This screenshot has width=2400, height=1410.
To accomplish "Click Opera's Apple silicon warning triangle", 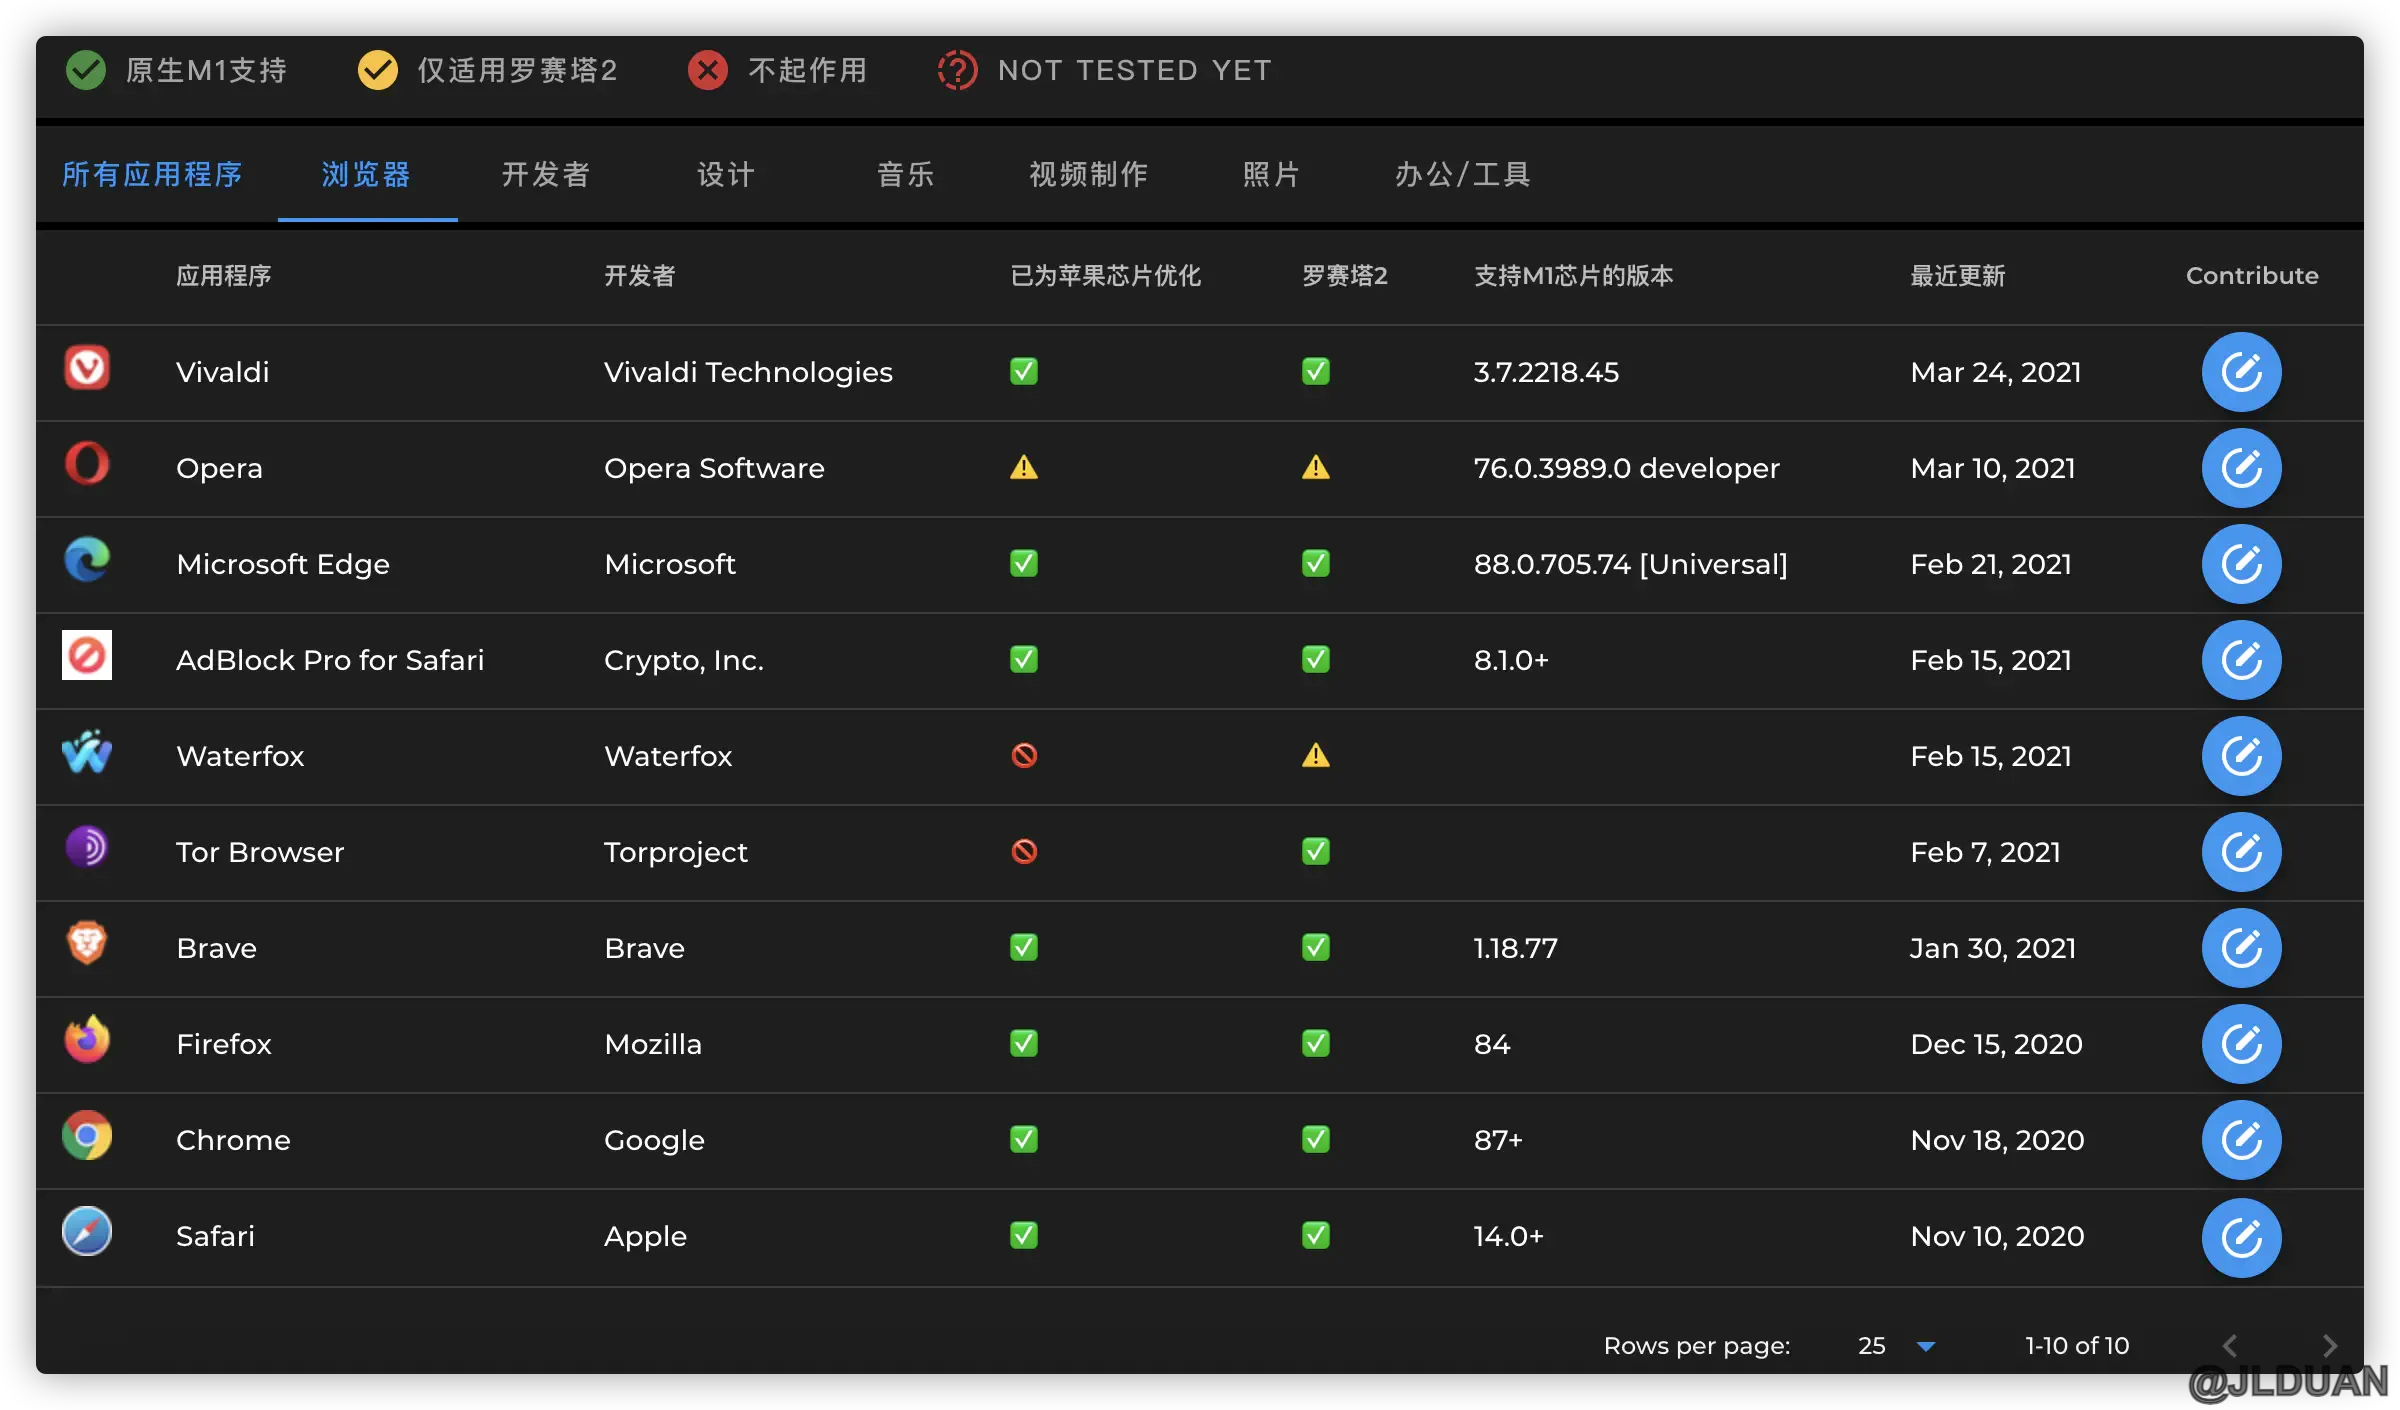I will [x=1024, y=467].
